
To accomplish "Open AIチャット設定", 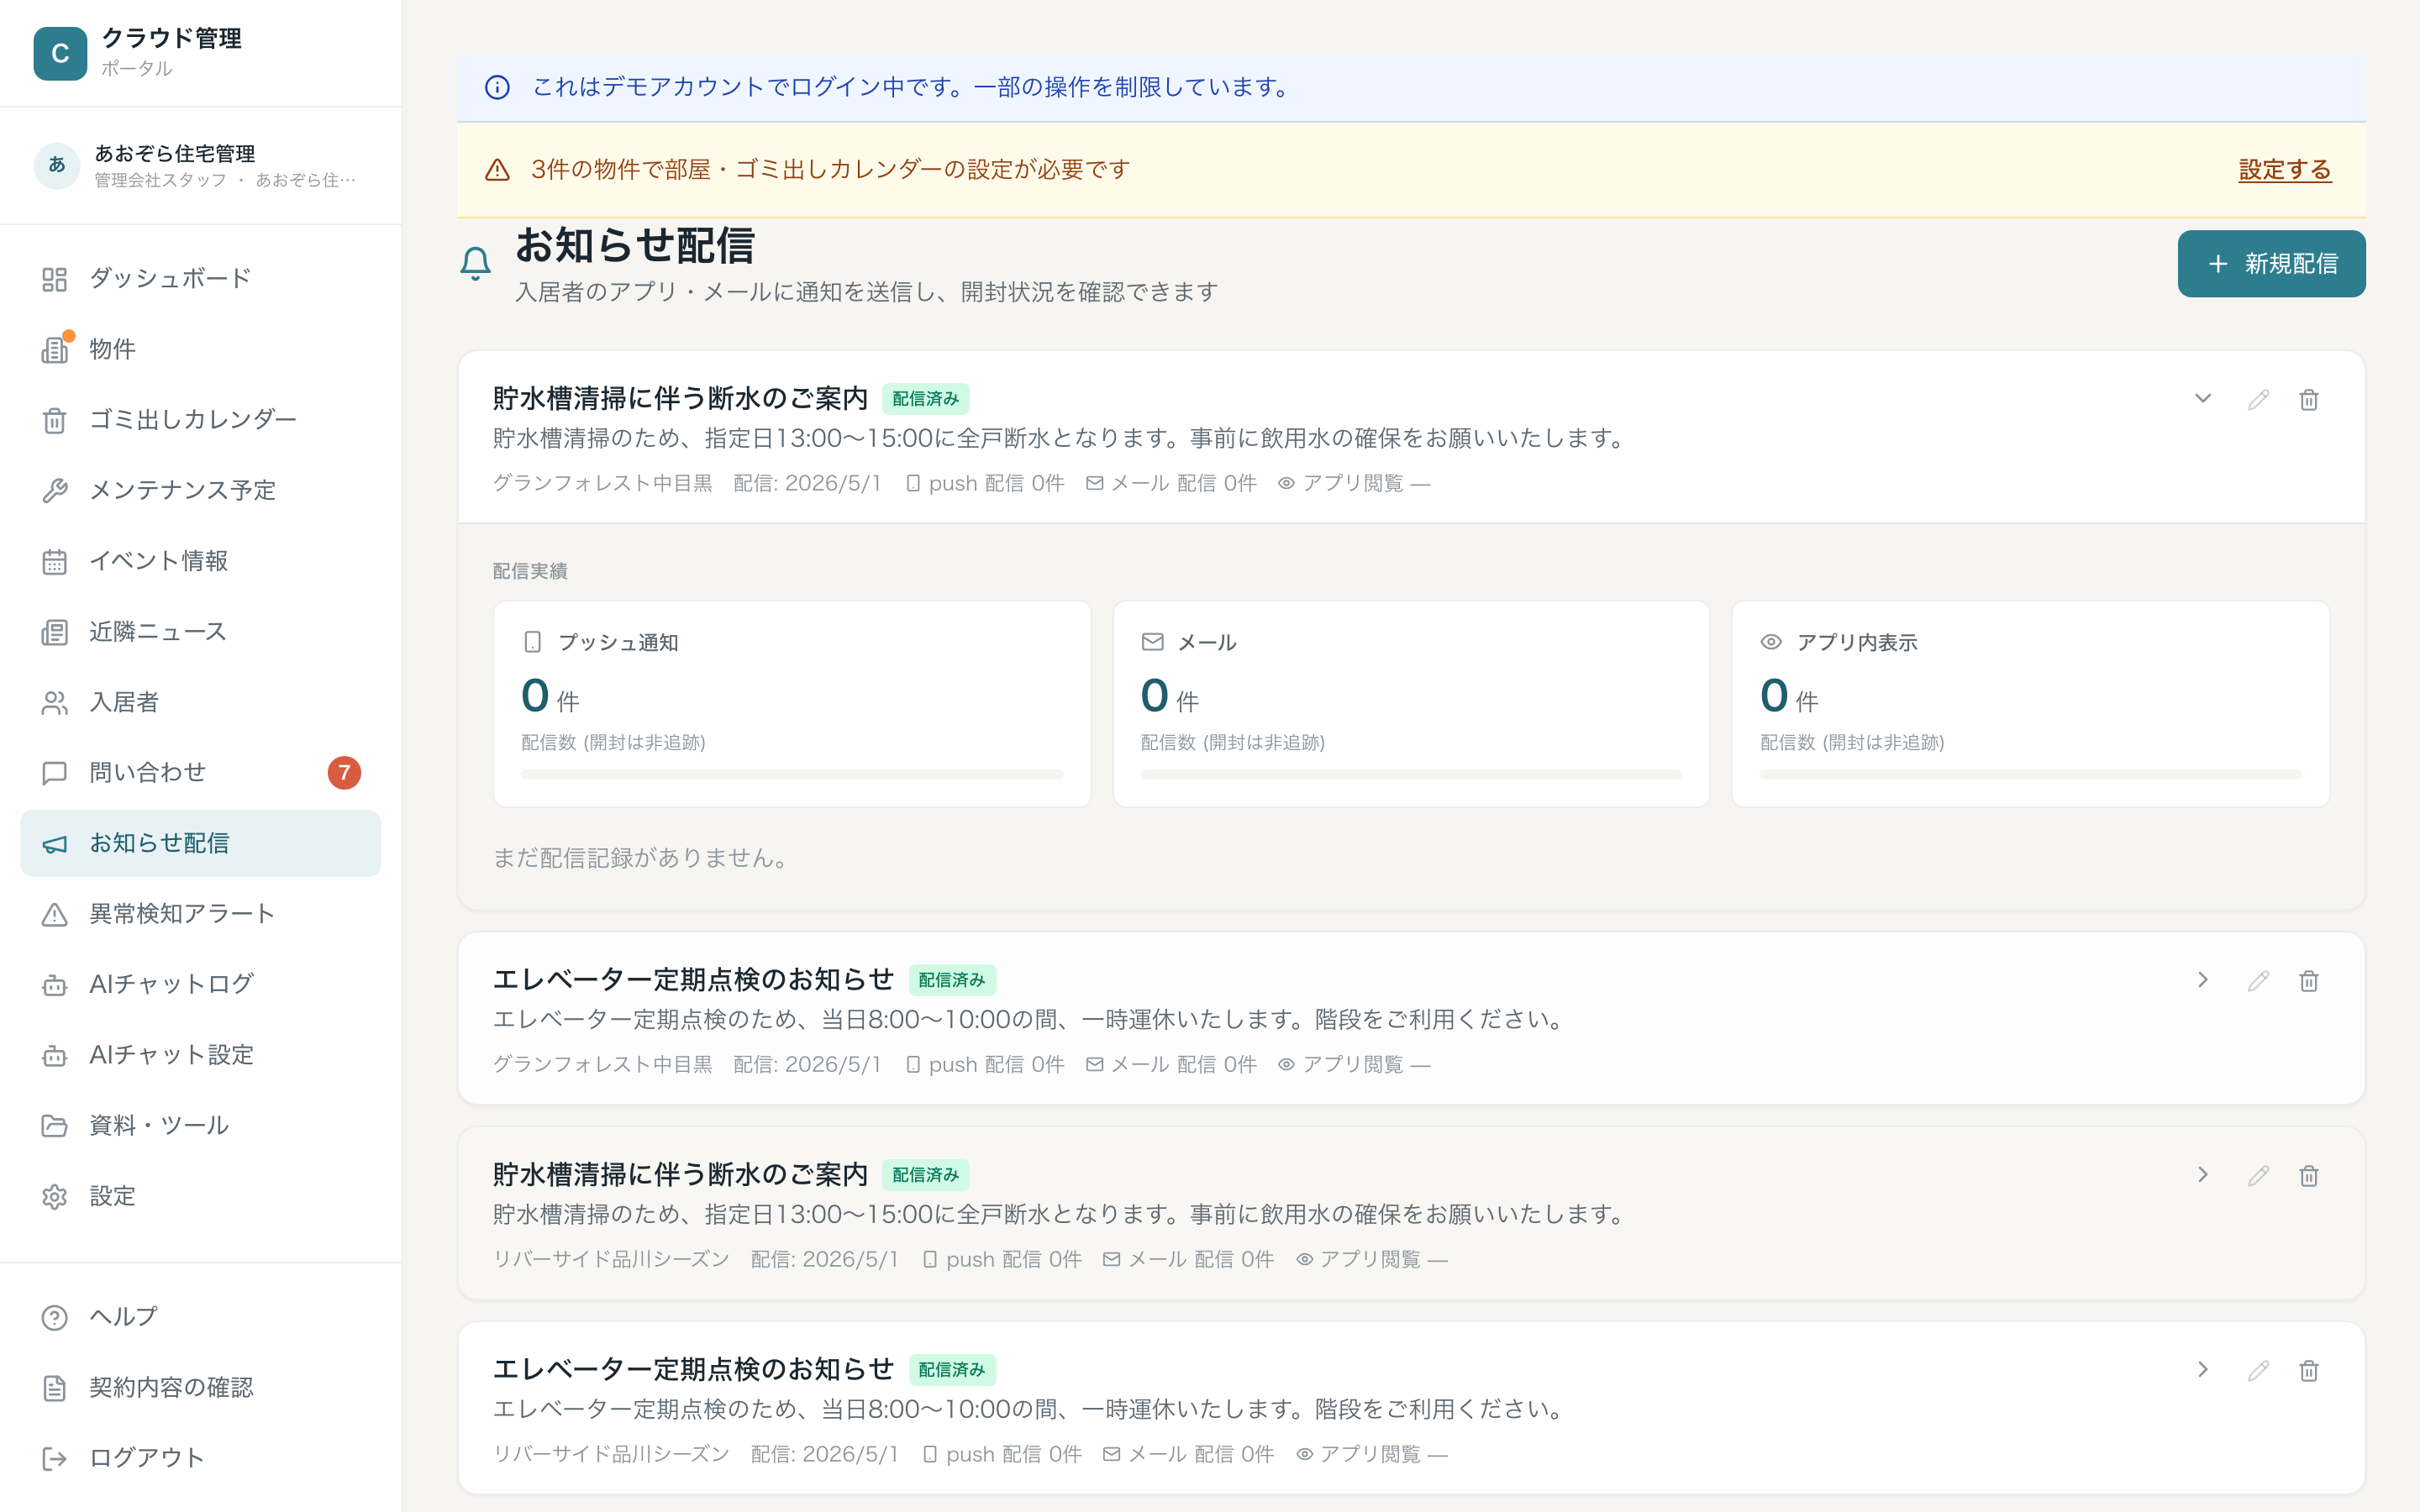I will [x=200, y=1055].
